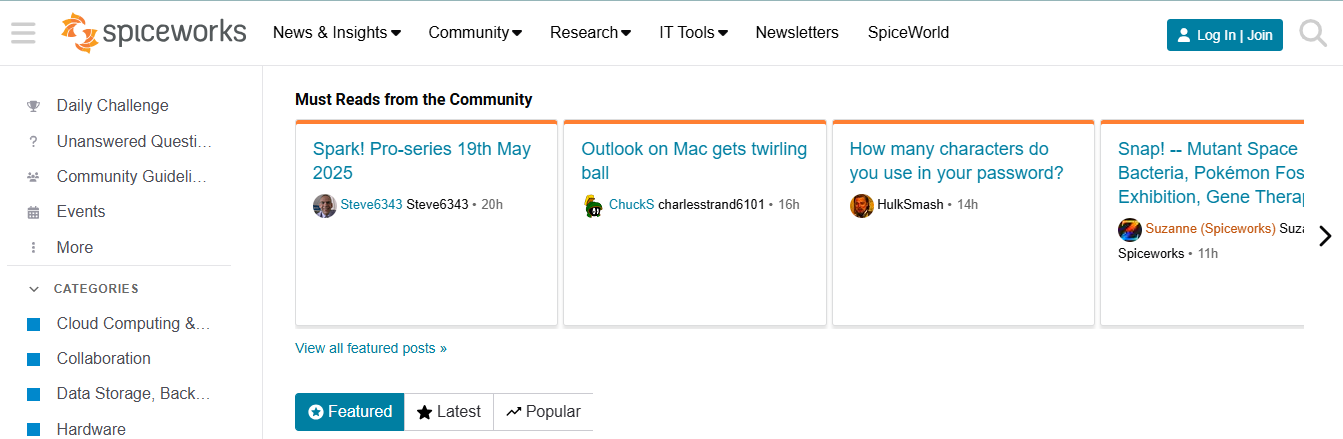Image resolution: width=1343 pixels, height=439 pixels.
Task: Click the Suzanne (Spiceworks) username link
Action: [1210, 229]
